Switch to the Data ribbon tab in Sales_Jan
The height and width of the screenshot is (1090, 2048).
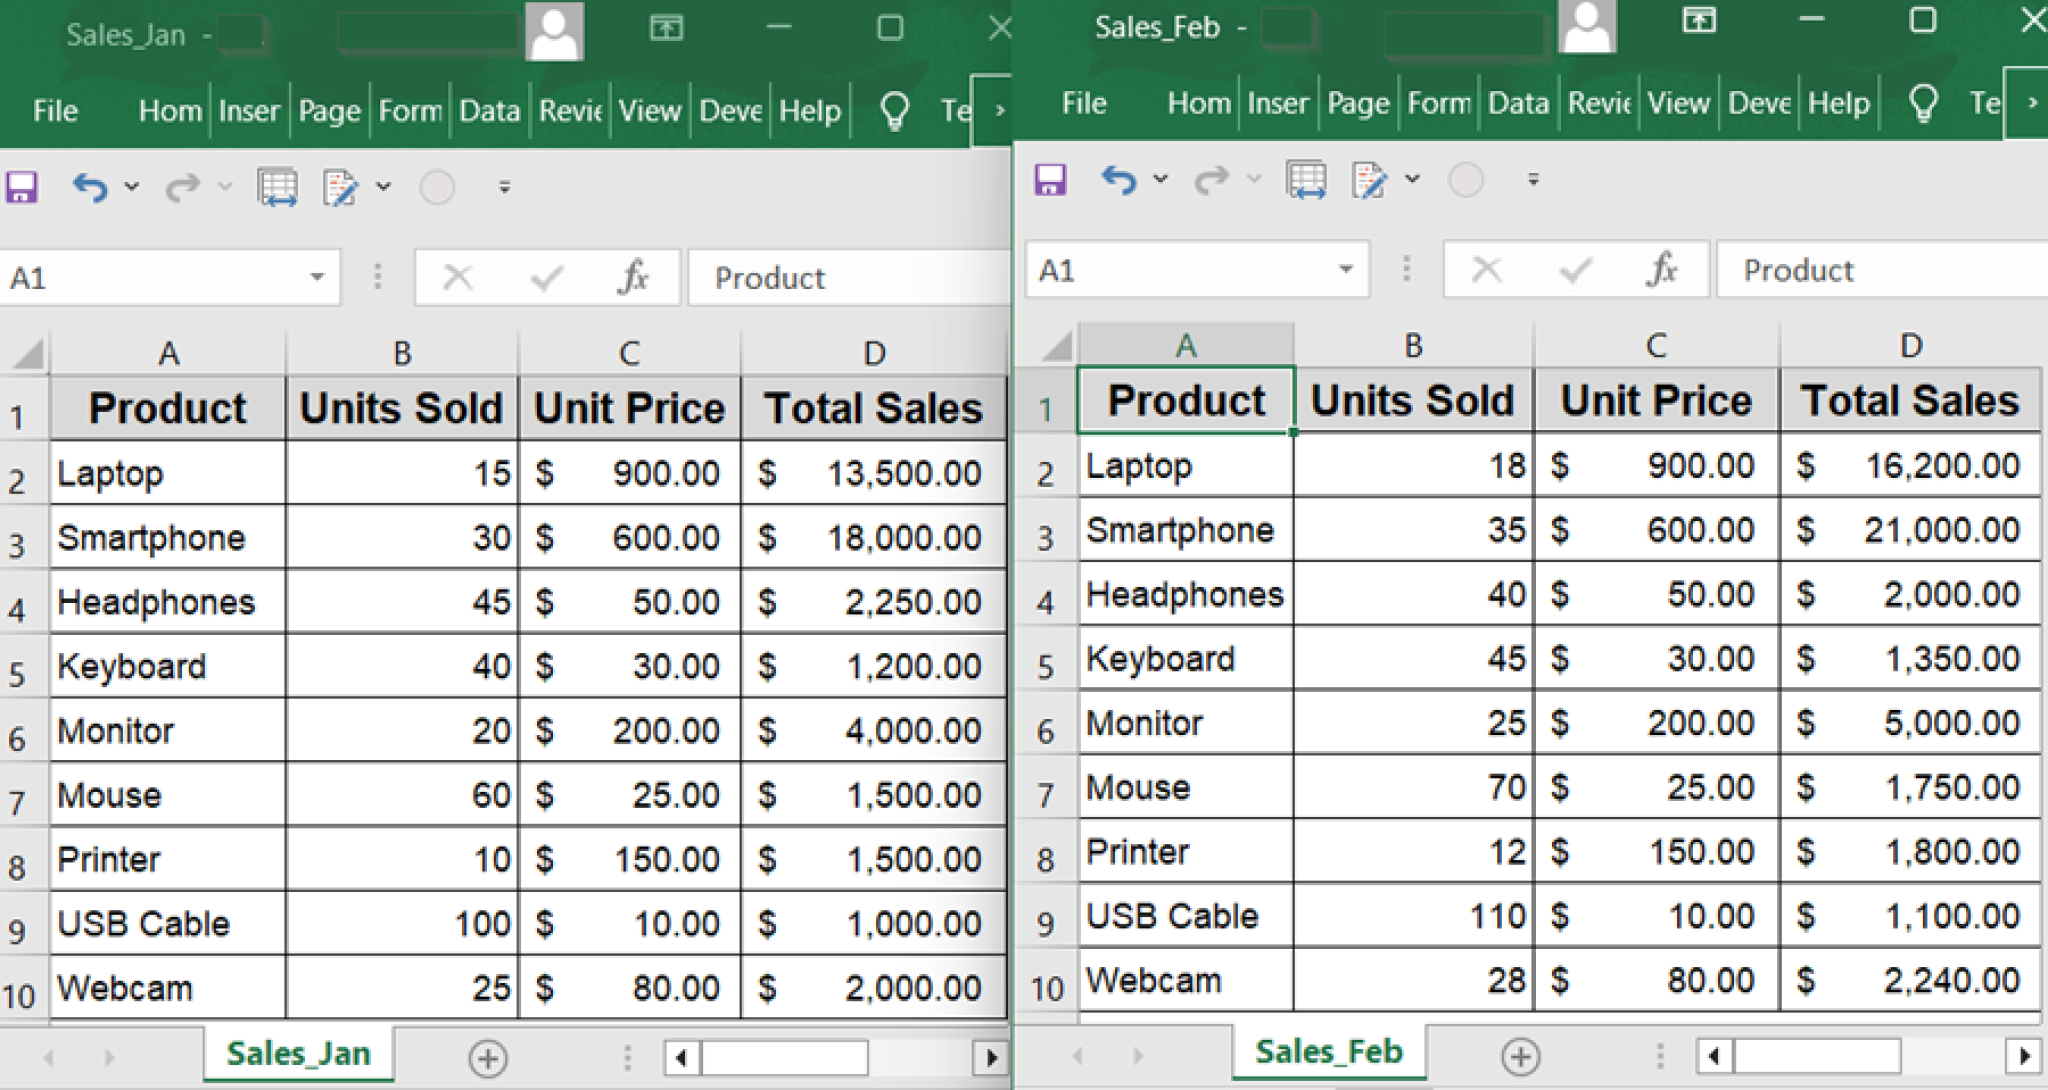pyautogui.click(x=491, y=110)
